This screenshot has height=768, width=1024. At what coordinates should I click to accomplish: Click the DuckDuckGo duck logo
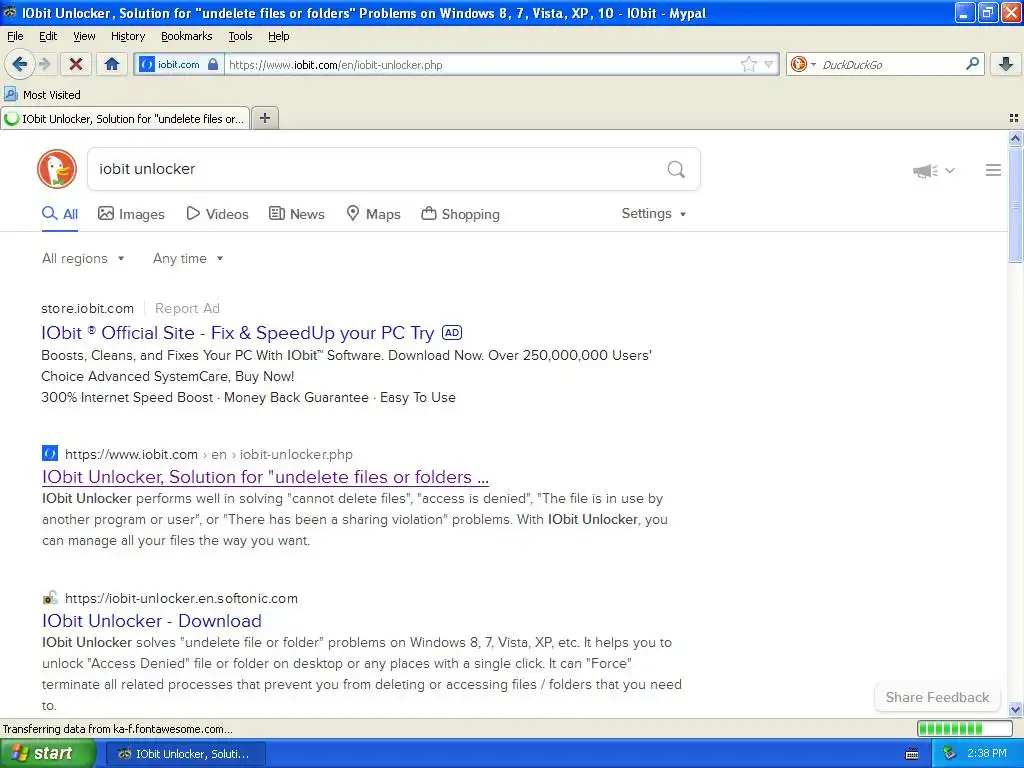click(x=57, y=169)
